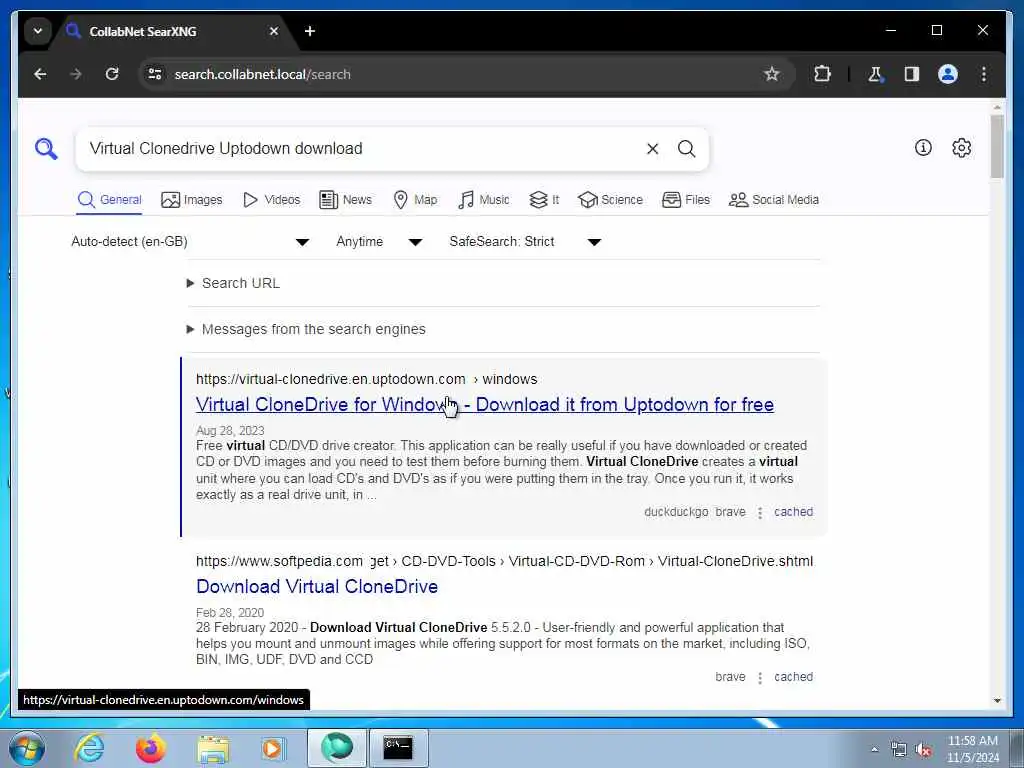Open the Chrome Labs flask icon
Image resolution: width=1024 pixels, height=768 pixels.
(x=875, y=74)
